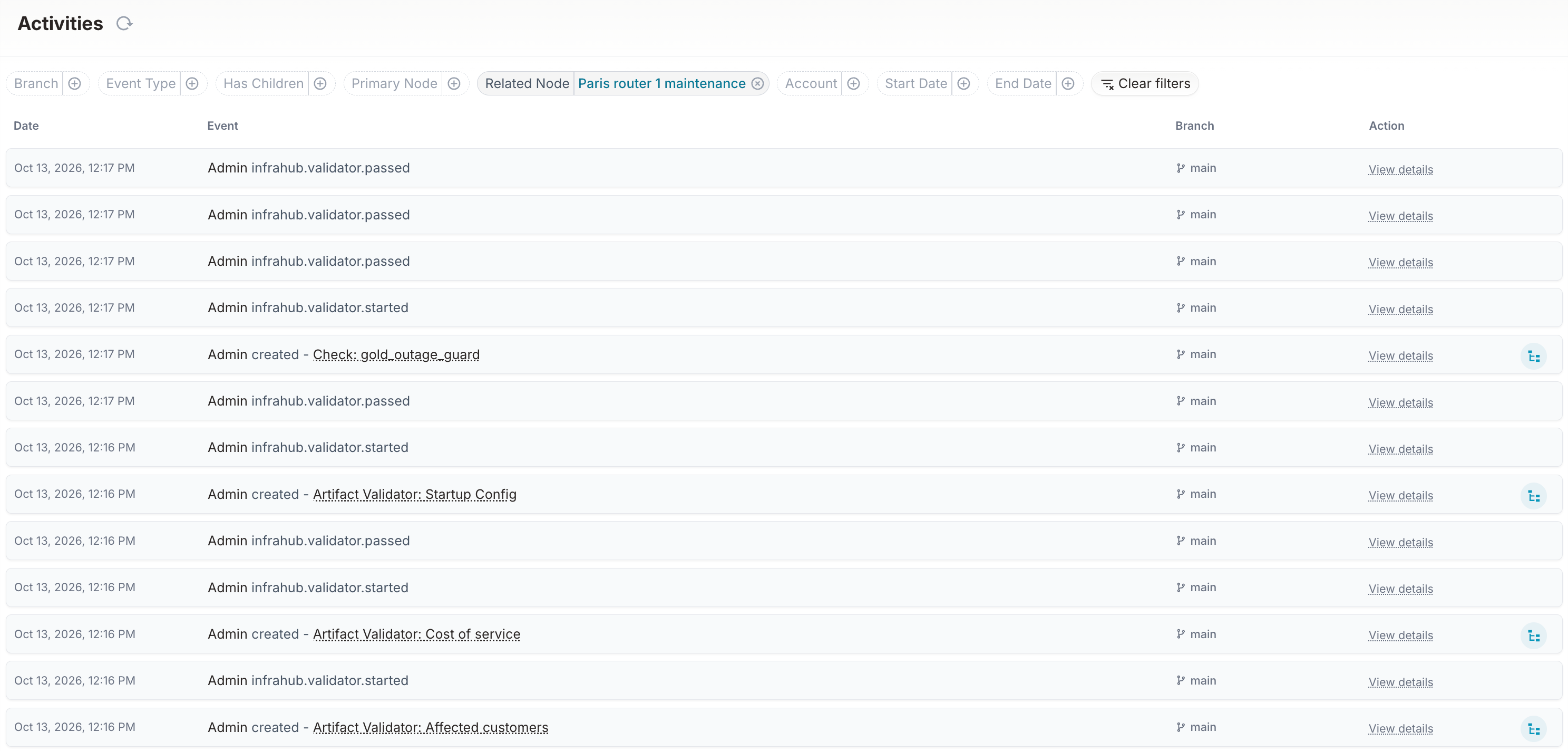Viewport: 1568px width, 751px height.
Task: Open Artifact Validator: Startup Config link
Action: [x=415, y=495]
